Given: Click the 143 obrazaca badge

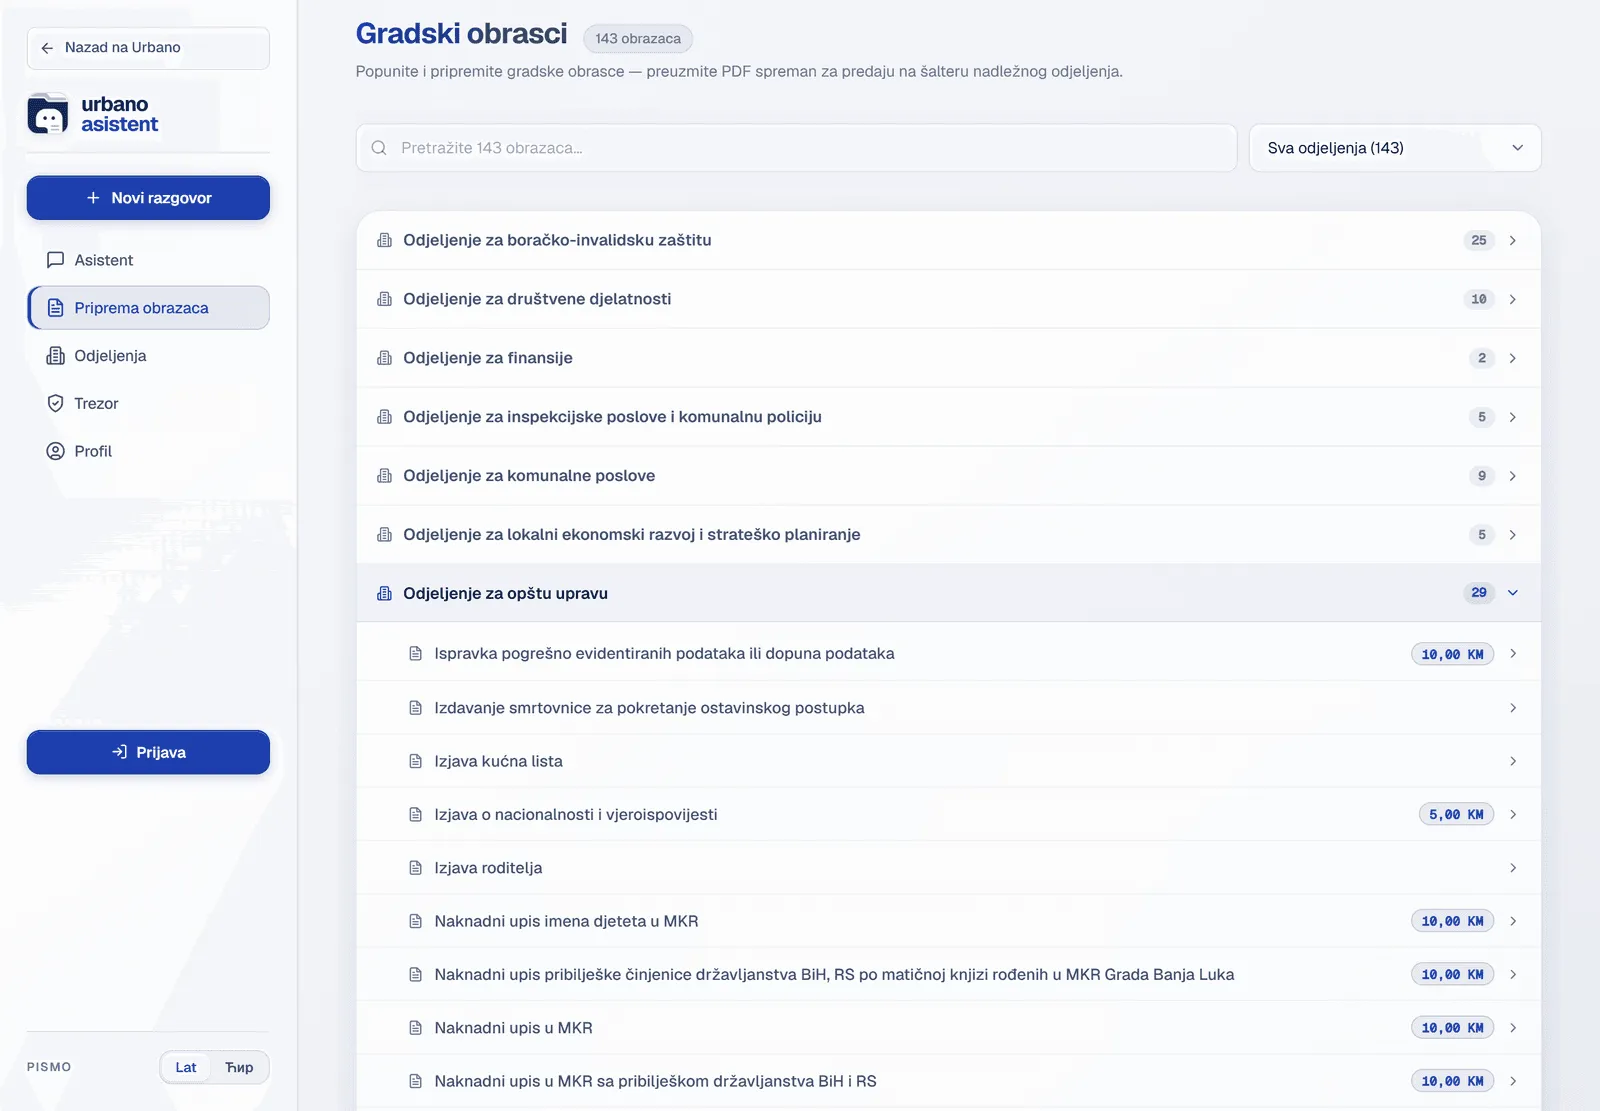Looking at the screenshot, I should click(638, 39).
